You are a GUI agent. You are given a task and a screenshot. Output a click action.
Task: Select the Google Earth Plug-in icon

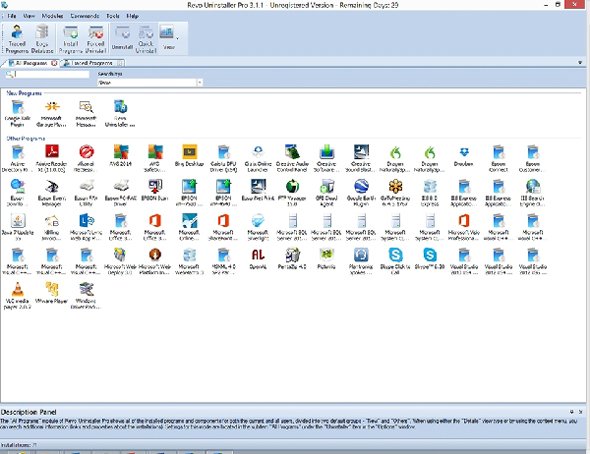click(361, 193)
